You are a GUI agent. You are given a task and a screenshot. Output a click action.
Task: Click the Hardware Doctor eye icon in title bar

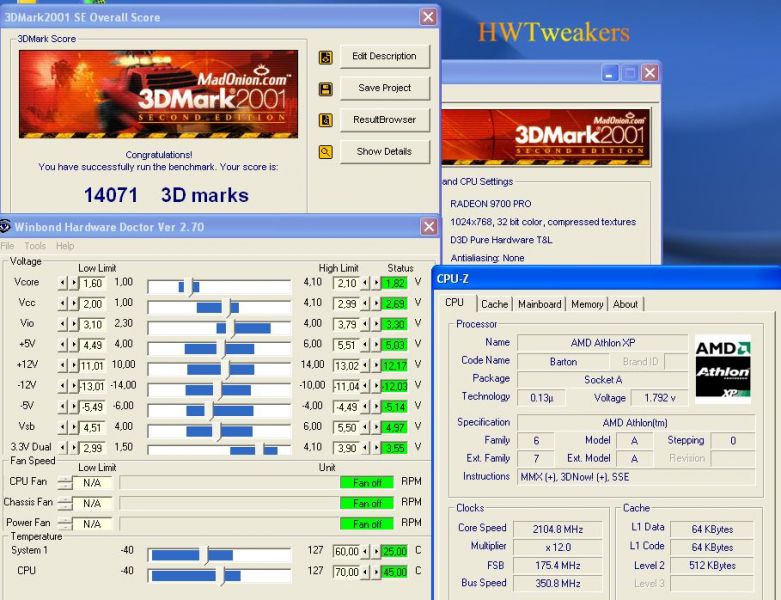point(5,227)
